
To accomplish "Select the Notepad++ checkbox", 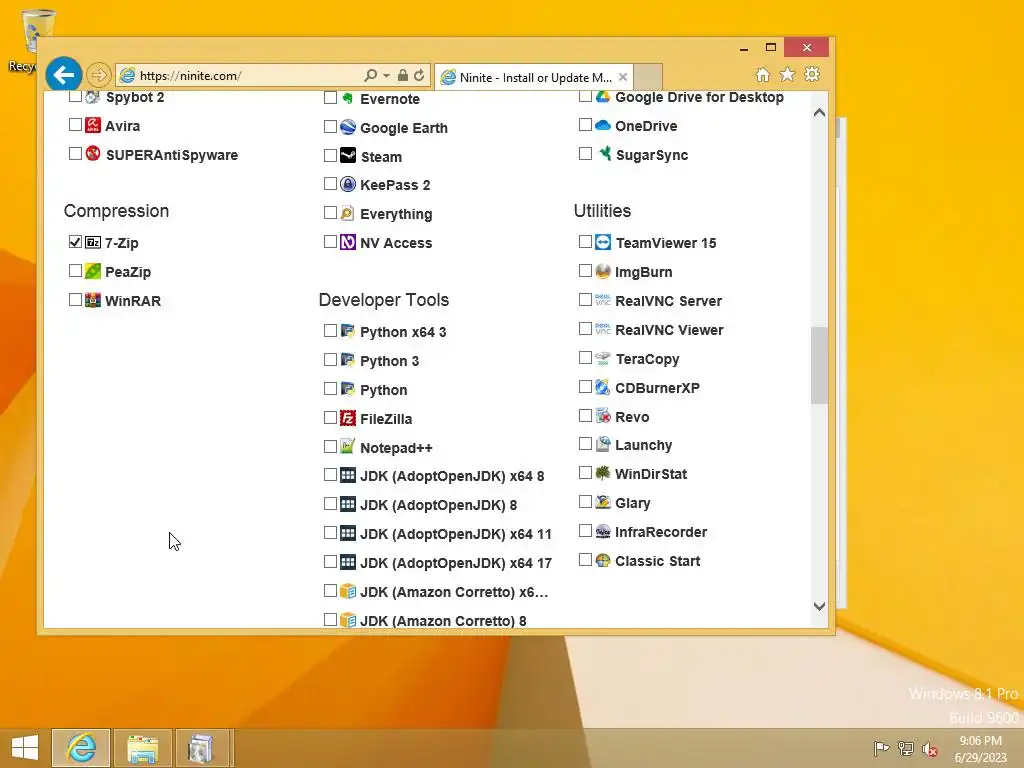I will pos(330,446).
